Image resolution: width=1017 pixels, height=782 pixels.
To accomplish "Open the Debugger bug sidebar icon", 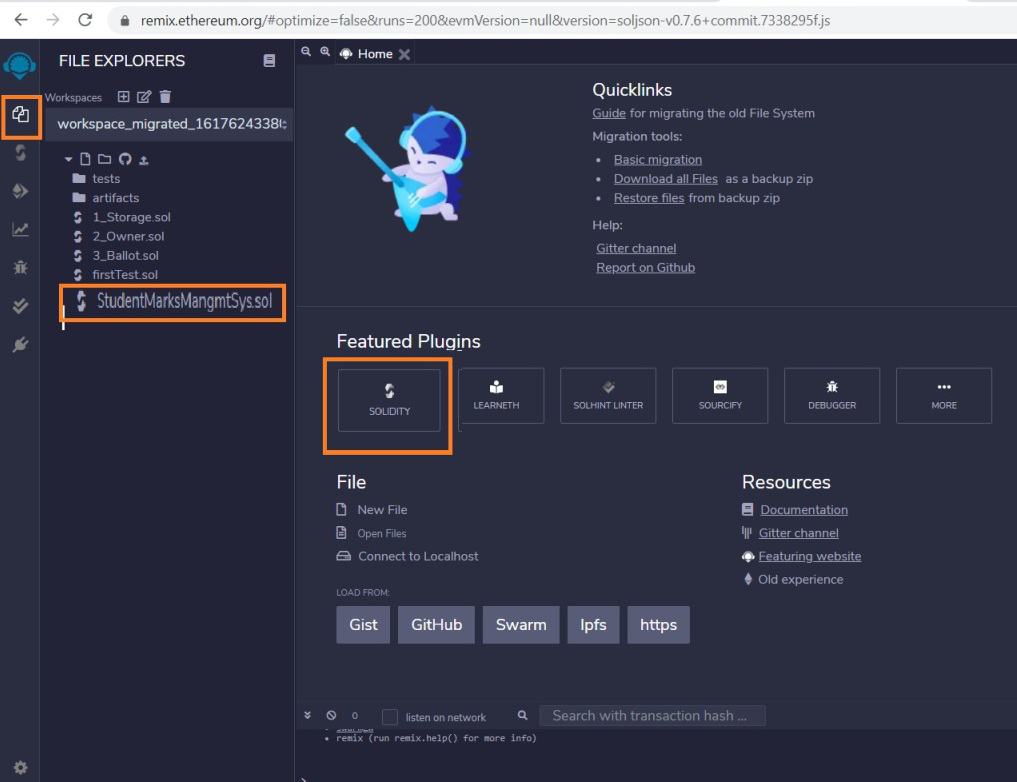I will pos(21,267).
